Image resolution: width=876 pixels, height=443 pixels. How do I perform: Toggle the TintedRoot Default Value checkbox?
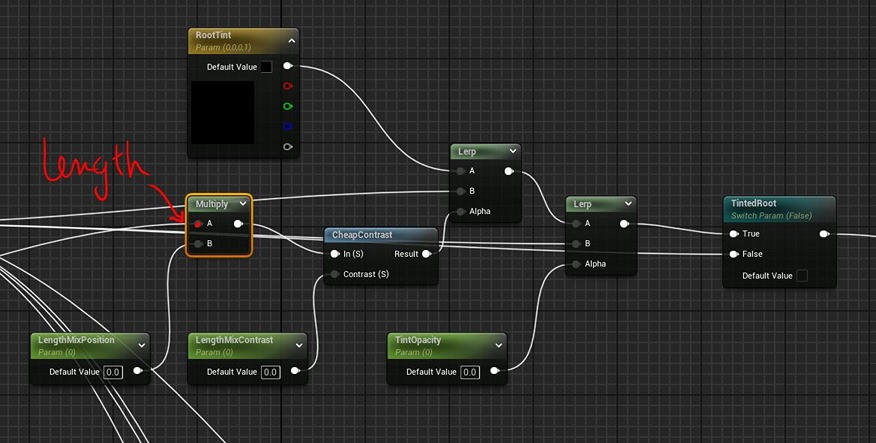[802, 275]
